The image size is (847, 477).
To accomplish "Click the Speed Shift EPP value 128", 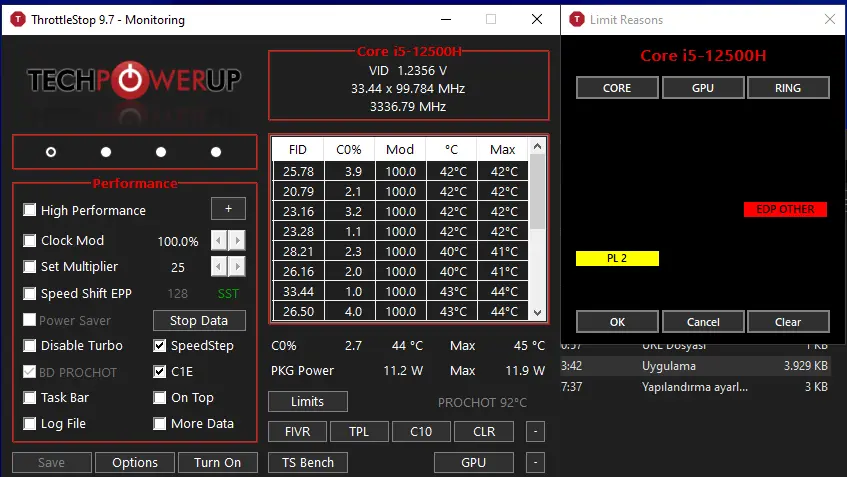I will [178, 293].
